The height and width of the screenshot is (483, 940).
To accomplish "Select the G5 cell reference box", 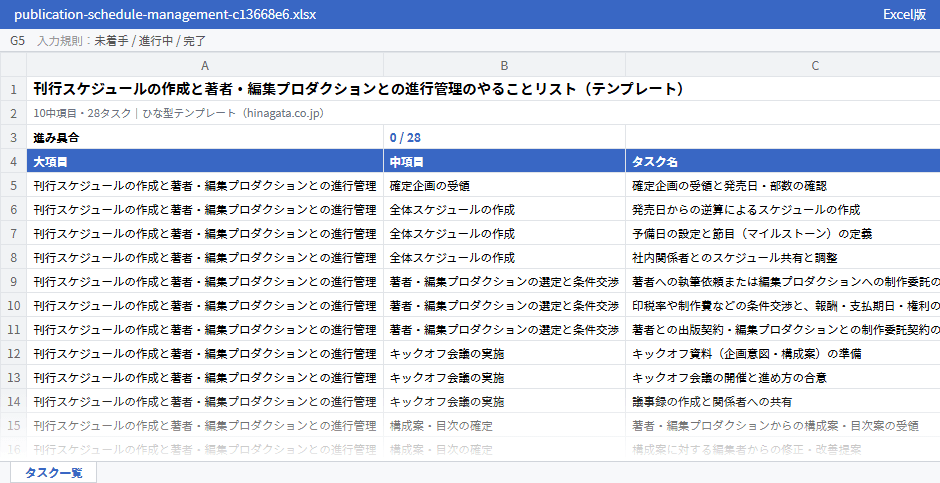I will [17, 41].
